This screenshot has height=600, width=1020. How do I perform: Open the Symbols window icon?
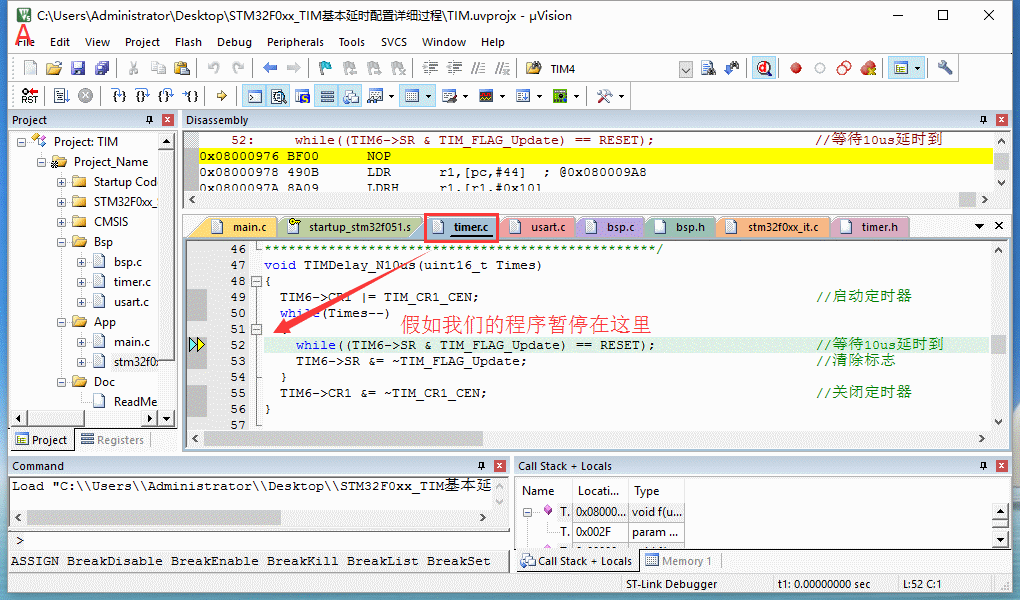pos(302,96)
